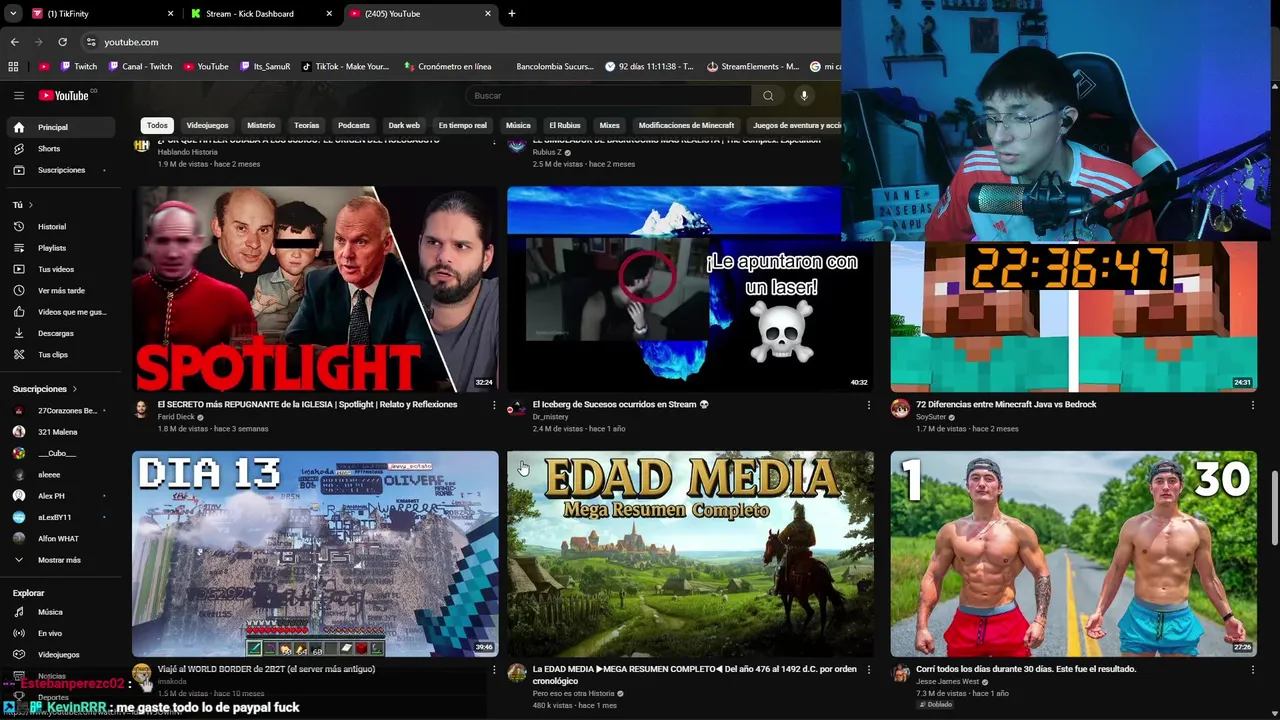This screenshot has height=720, width=1280.
Task: Open 321 Malena subscription channel
Action: (63, 432)
